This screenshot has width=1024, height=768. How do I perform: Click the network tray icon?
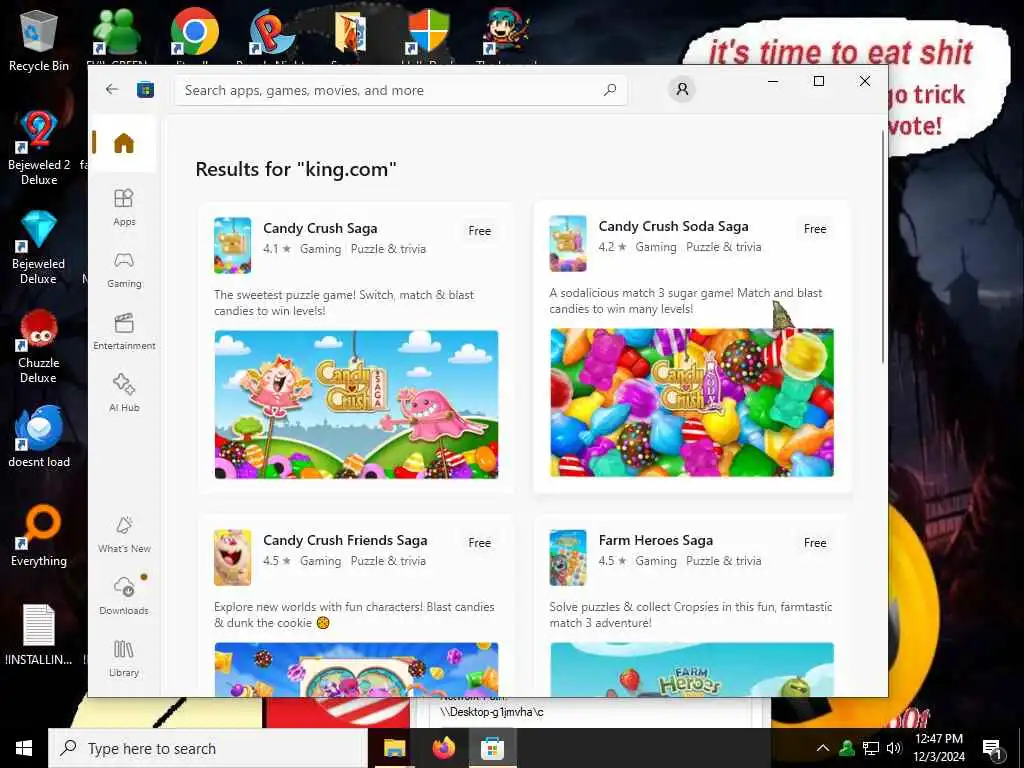click(871, 748)
